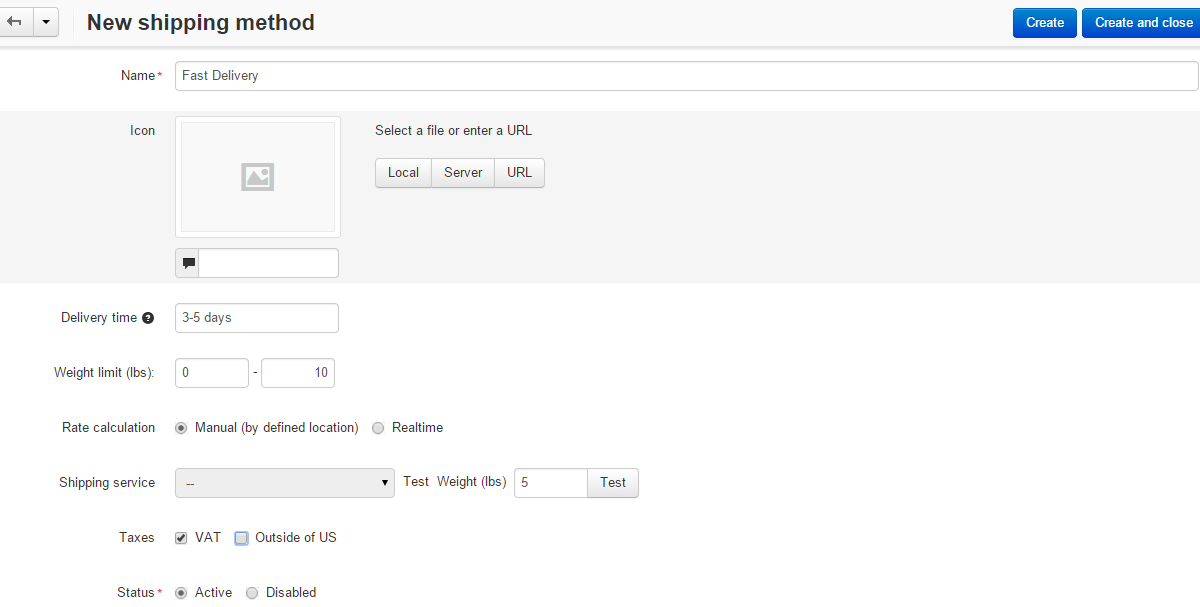Open the Shipping service dropdown
This screenshot has height=607, width=1200.
284,482
